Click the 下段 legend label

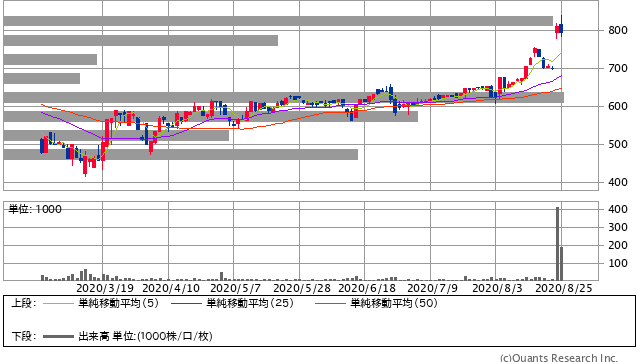[24, 336]
